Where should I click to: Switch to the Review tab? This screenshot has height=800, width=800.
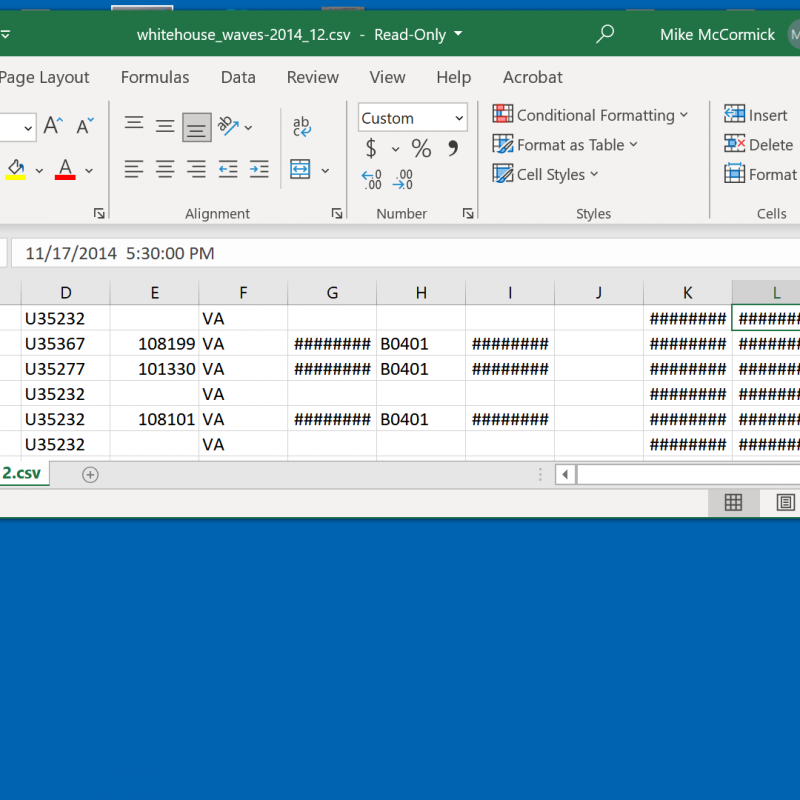click(x=312, y=77)
